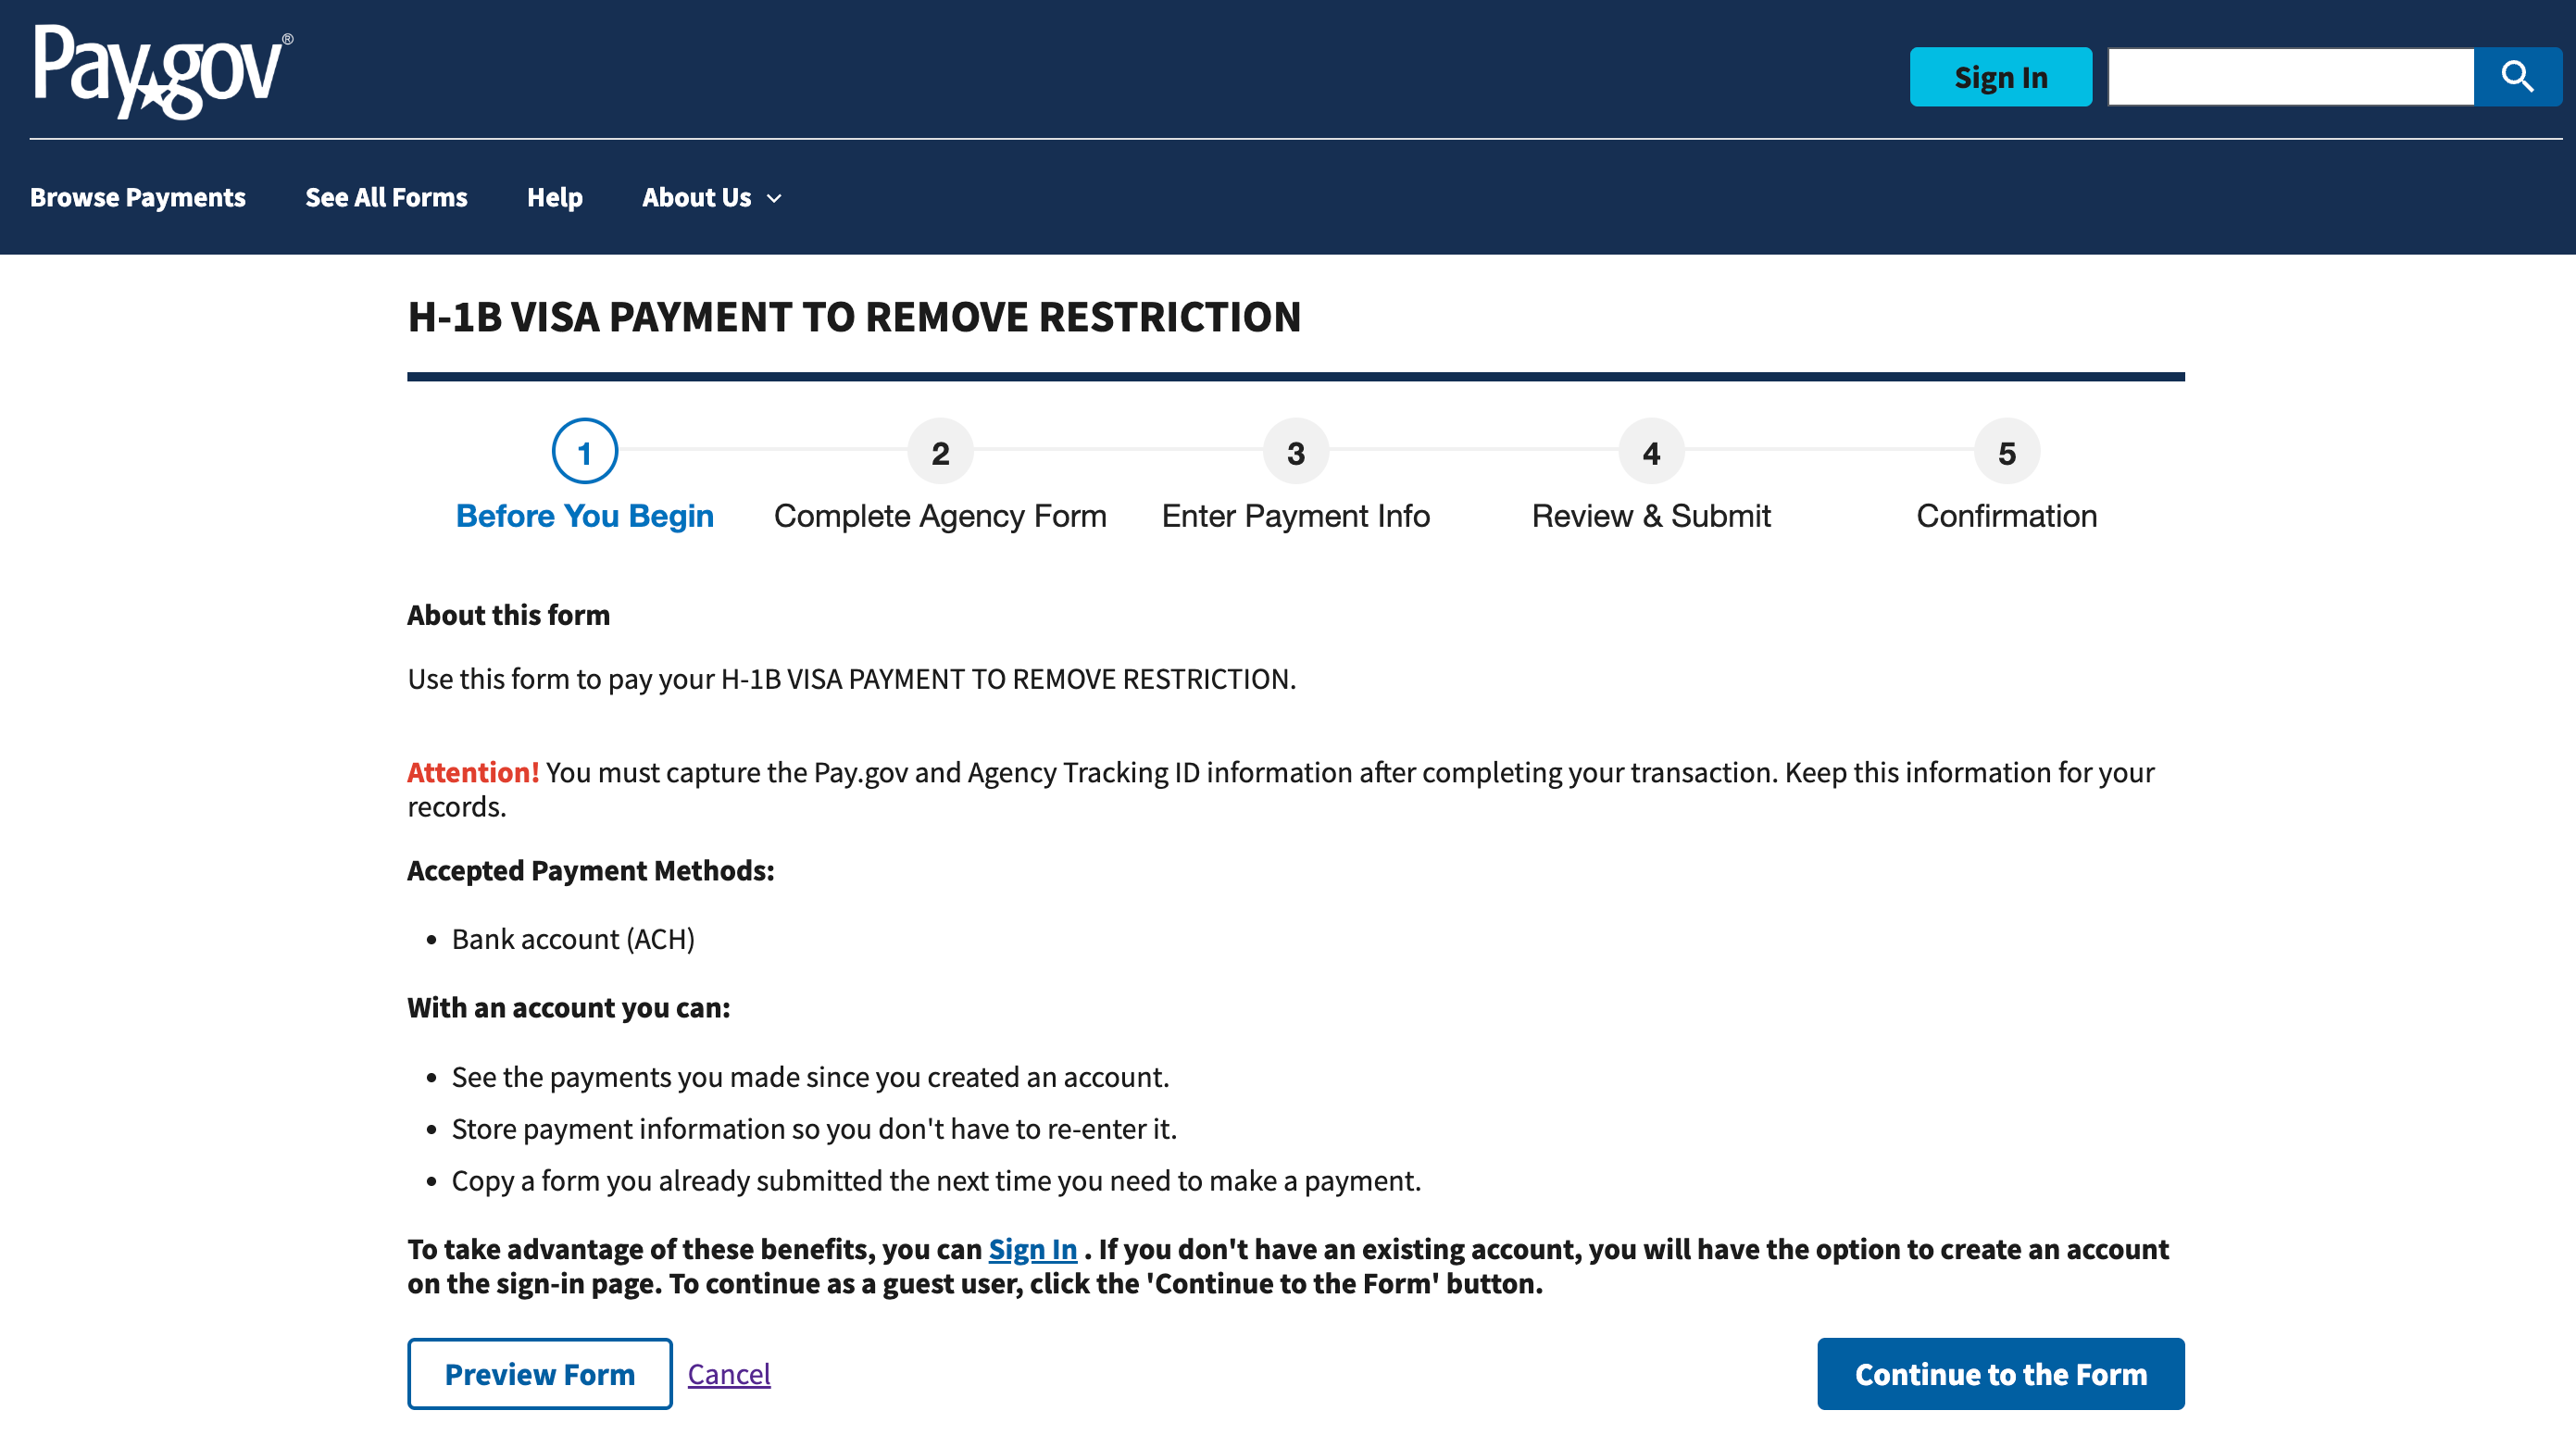Follow the inline Sign In link
Screen dimensions: 2576x1448
[1032, 1249]
